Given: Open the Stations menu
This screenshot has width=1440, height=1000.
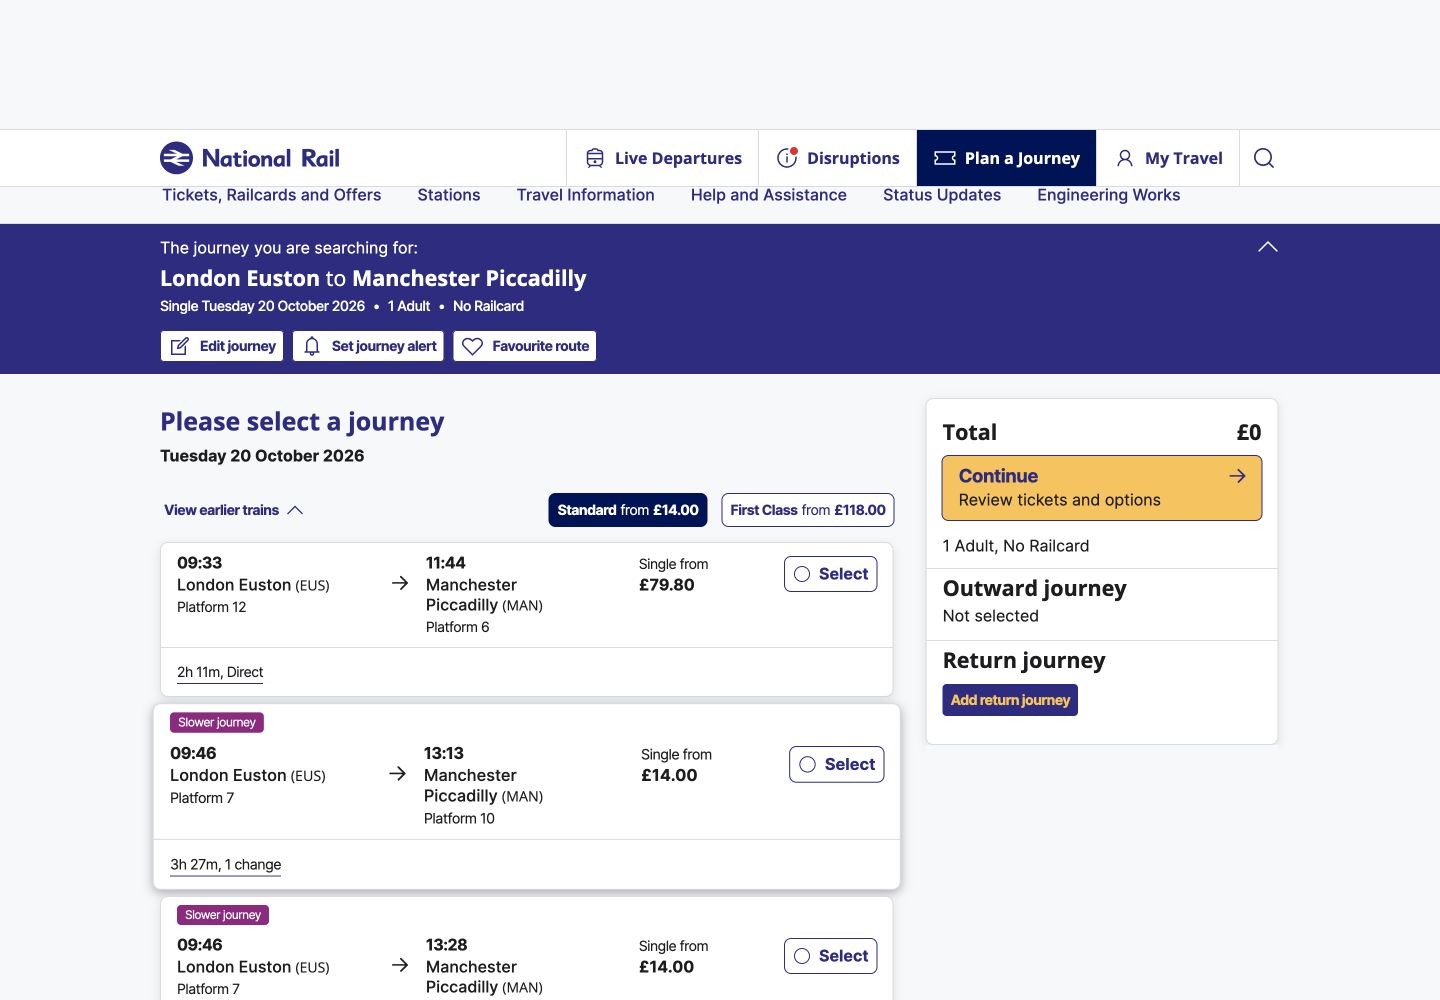Looking at the screenshot, I should point(449,195).
